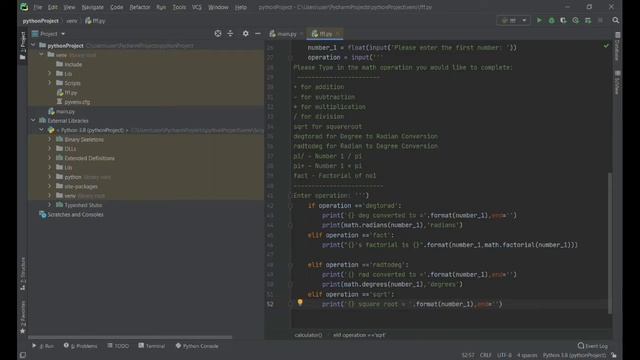
Task: Open the Event Log
Action: [593, 346]
